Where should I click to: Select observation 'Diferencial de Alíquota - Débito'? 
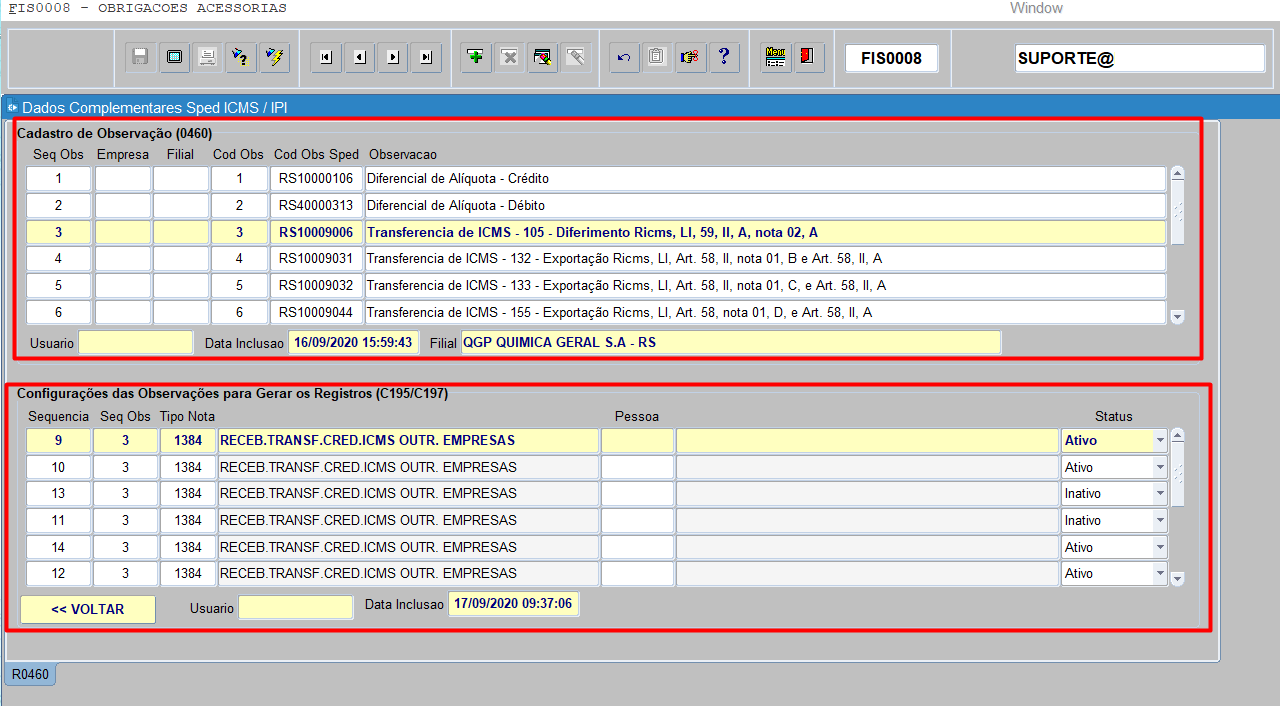pos(766,206)
